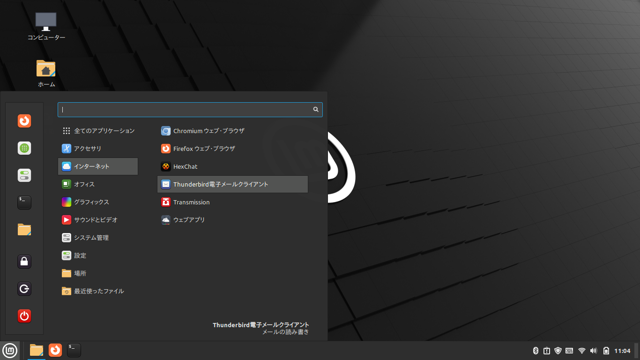Open 最近使ったファイル category
The width and height of the screenshot is (640, 360).
[98, 291]
